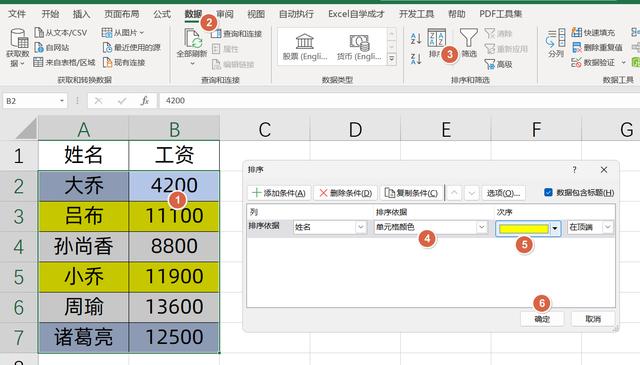Select row 4 header
640x365 pixels.
[19, 247]
